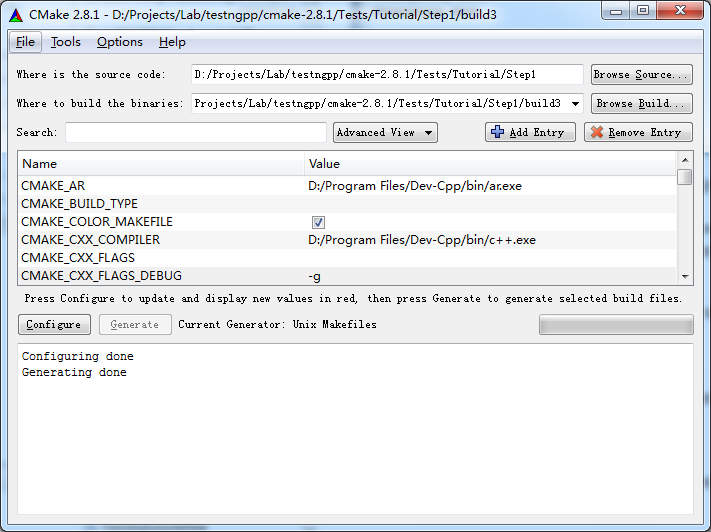Click the red X icon on Remove Entry
This screenshot has height=532, width=711.
pos(597,132)
